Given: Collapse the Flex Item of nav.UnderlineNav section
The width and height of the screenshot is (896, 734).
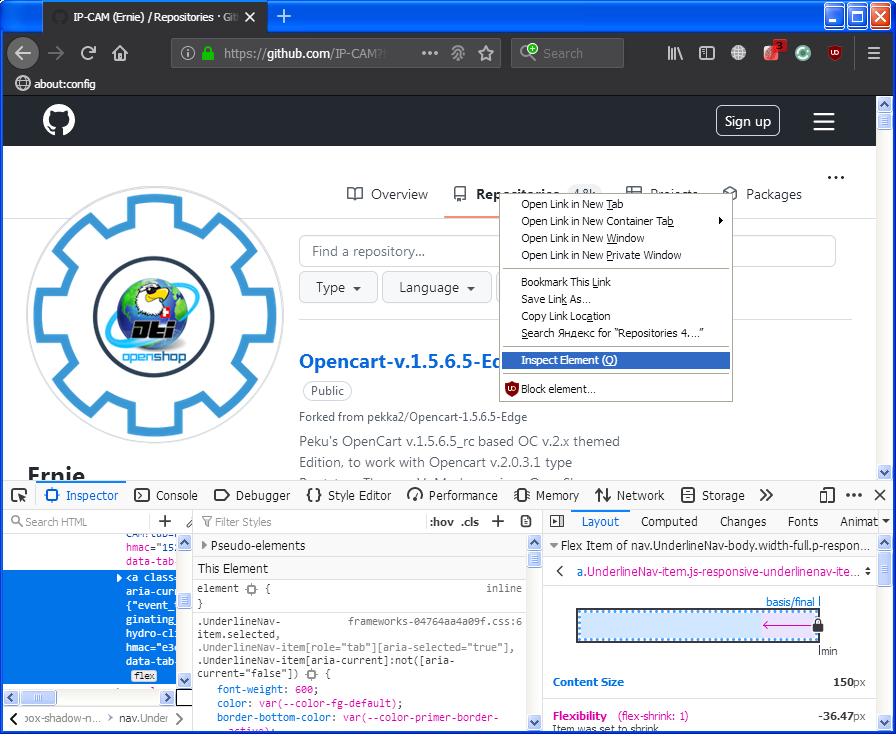Looking at the screenshot, I should click(x=553, y=546).
